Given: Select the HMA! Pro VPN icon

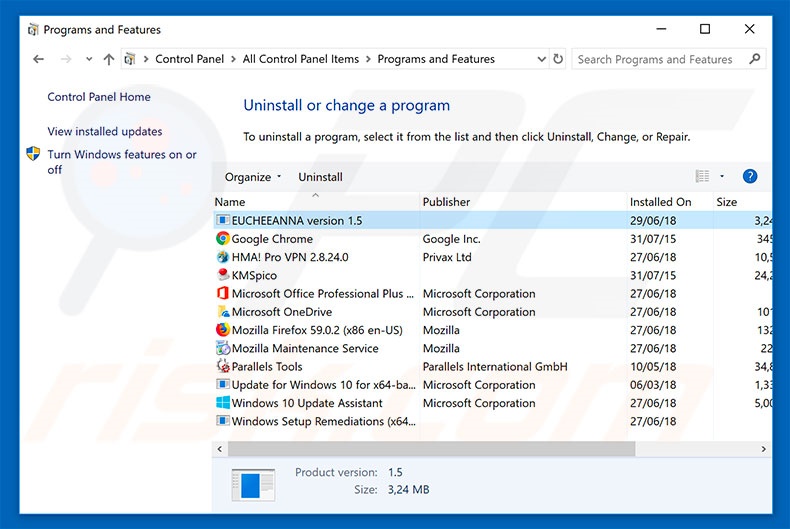Looking at the screenshot, I should point(223,257).
